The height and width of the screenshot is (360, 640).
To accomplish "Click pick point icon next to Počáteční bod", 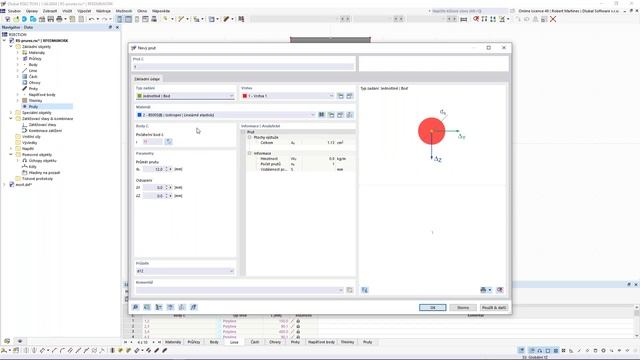I will pyautogui.click(x=169, y=142).
